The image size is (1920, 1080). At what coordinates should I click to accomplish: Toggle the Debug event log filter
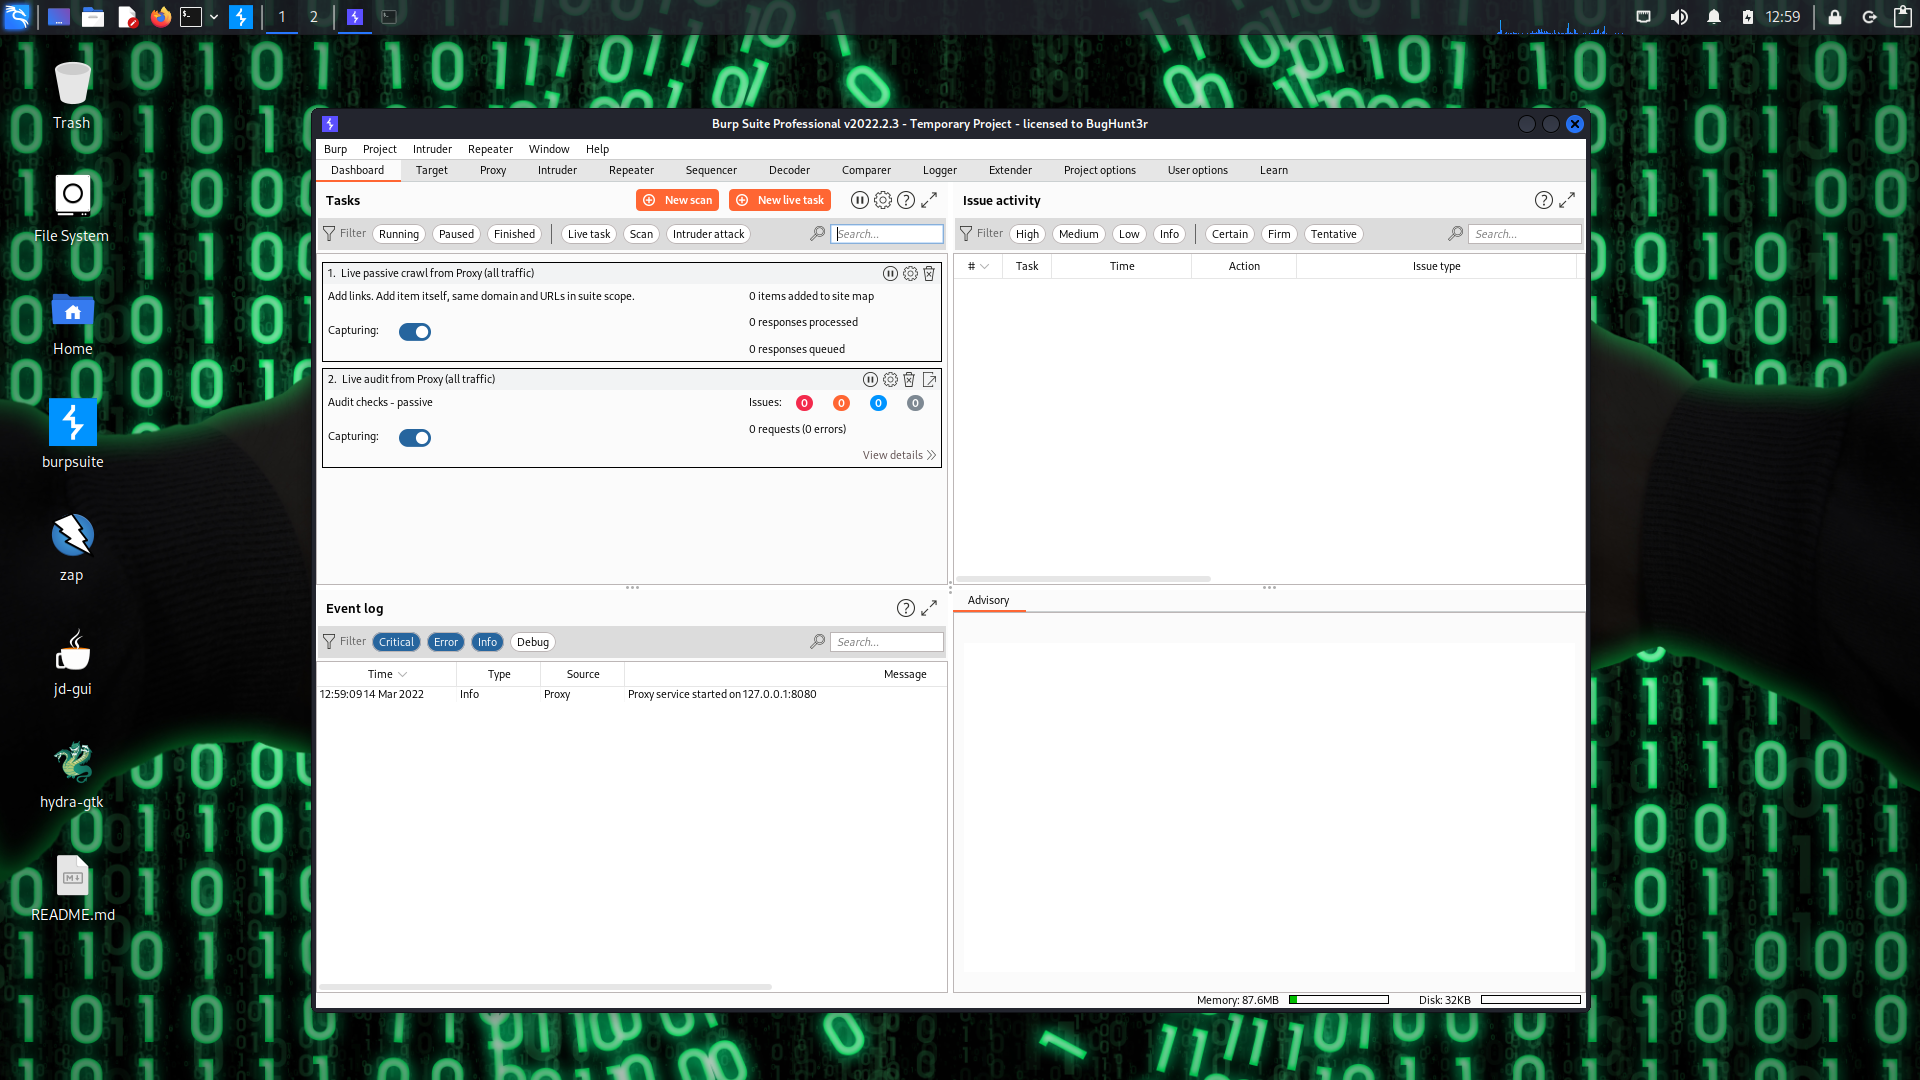pyautogui.click(x=533, y=642)
